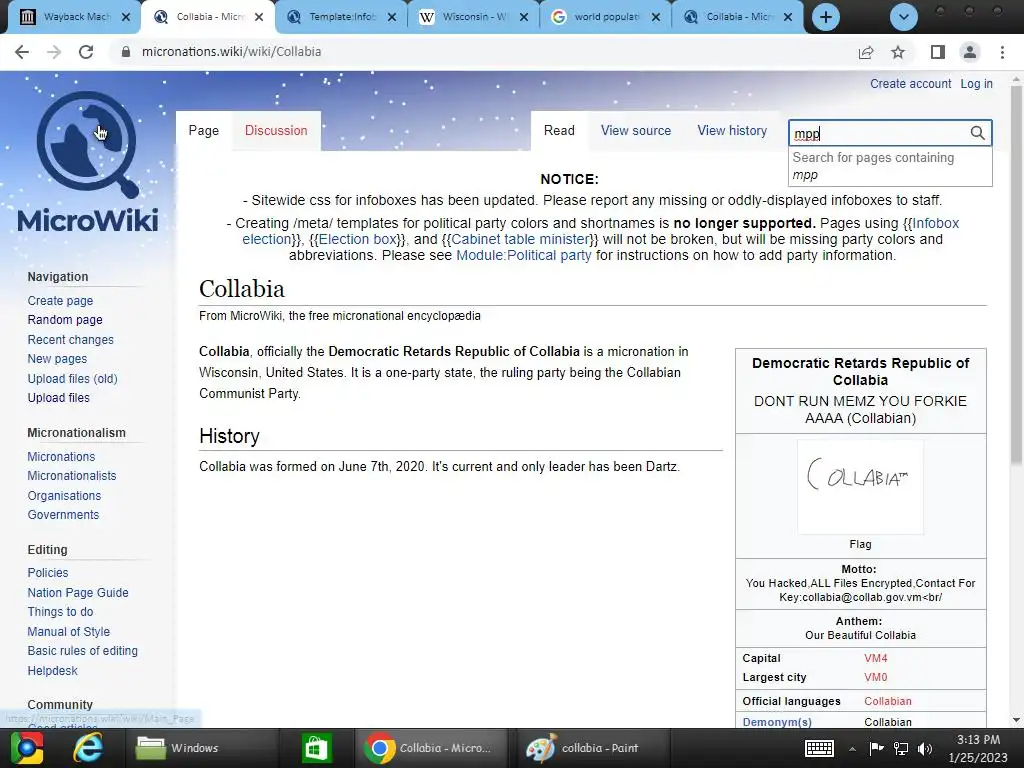Viewport: 1024px width, 768px height.
Task: Click Cabinet table minister template link
Action: 520,239
